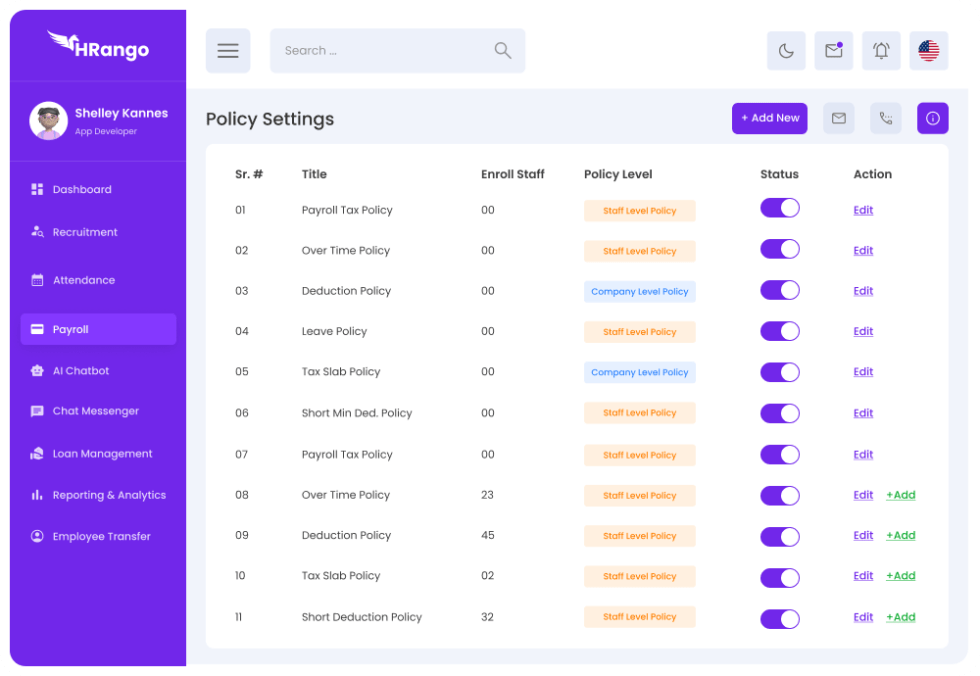Toggle Short Deduction Policy status switch

point(780,618)
